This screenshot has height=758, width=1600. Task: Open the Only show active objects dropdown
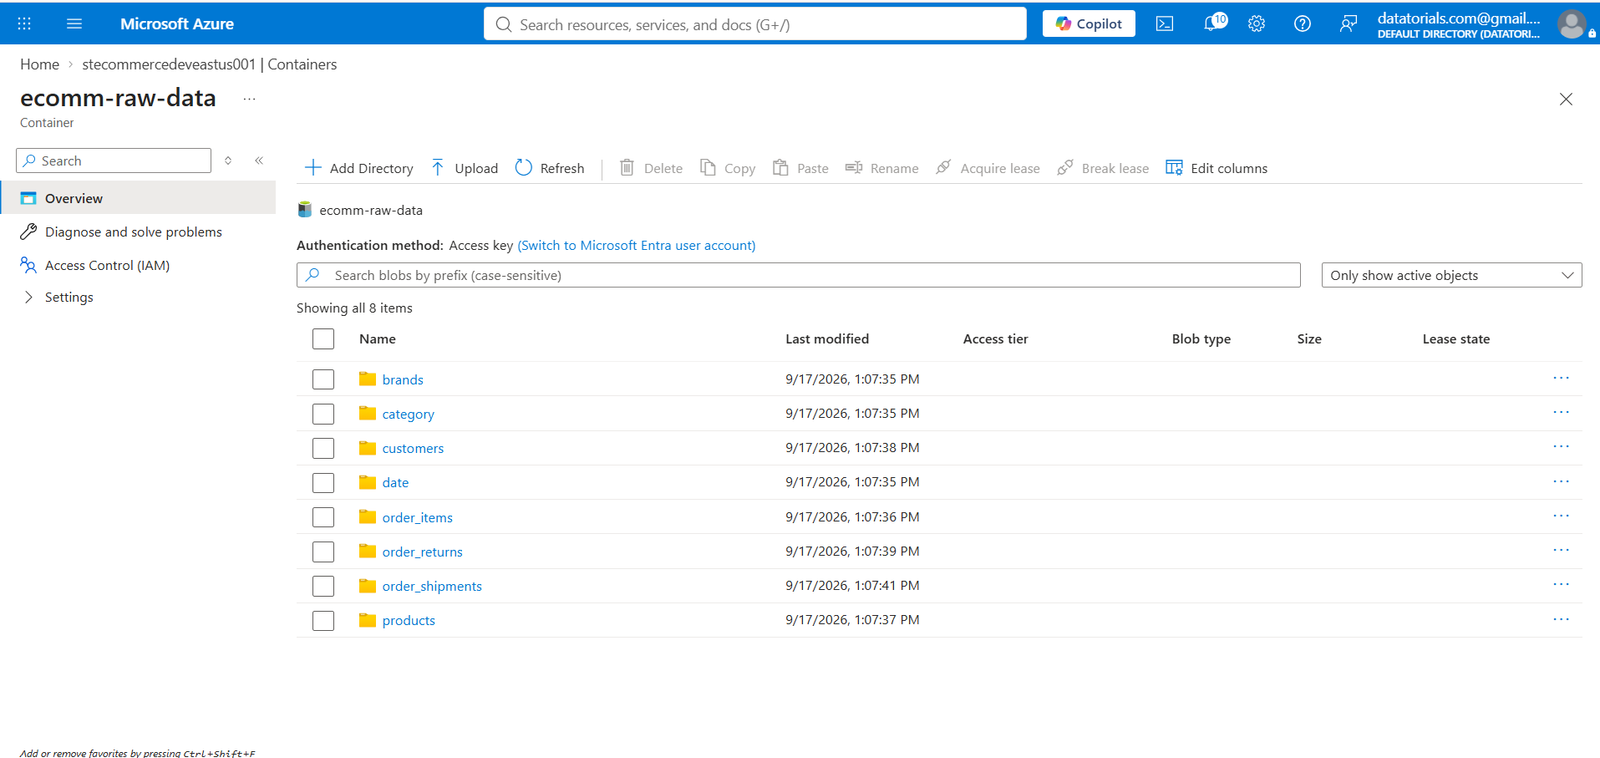click(x=1451, y=275)
